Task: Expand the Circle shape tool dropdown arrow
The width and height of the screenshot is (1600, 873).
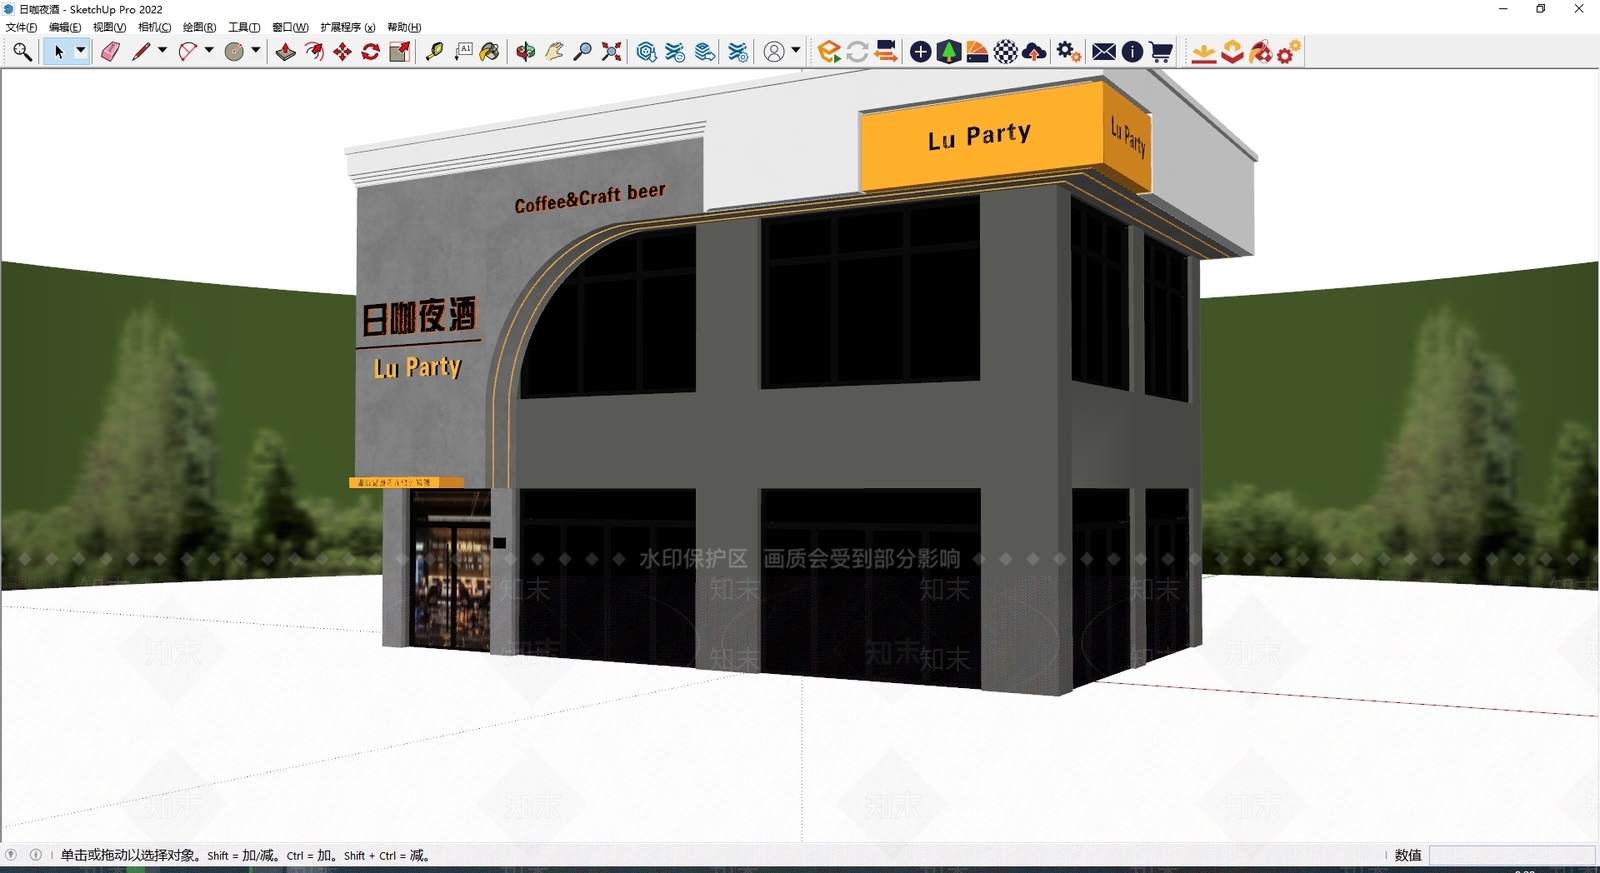Action: (256, 51)
